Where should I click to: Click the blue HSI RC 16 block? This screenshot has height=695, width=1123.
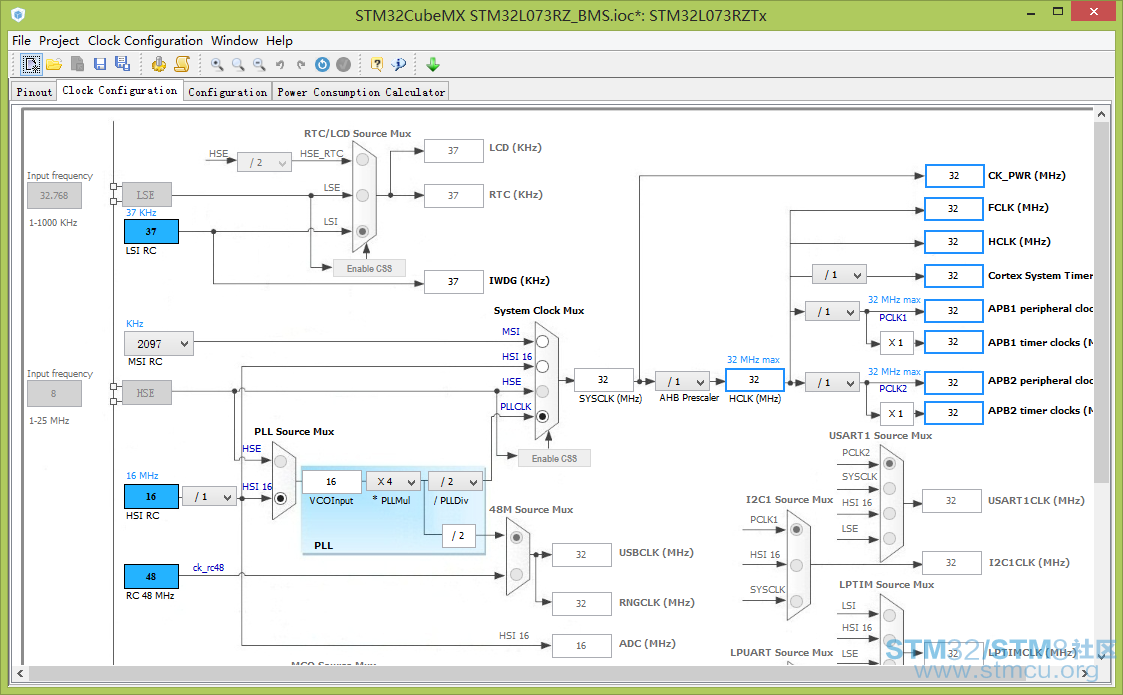(x=151, y=497)
